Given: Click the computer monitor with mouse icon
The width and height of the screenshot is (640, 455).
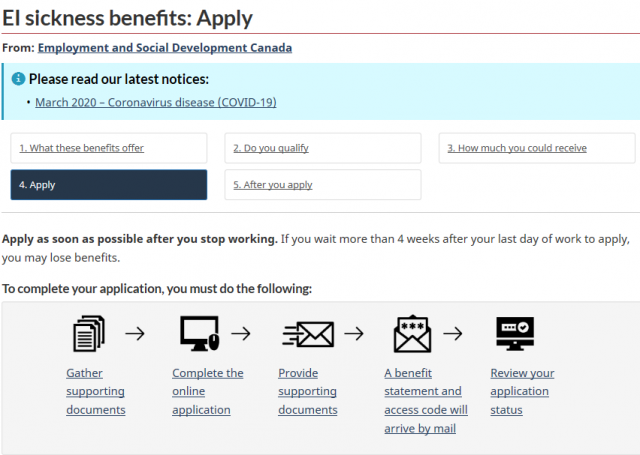Looking at the screenshot, I should pyautogui.click(x=200, y=333).
